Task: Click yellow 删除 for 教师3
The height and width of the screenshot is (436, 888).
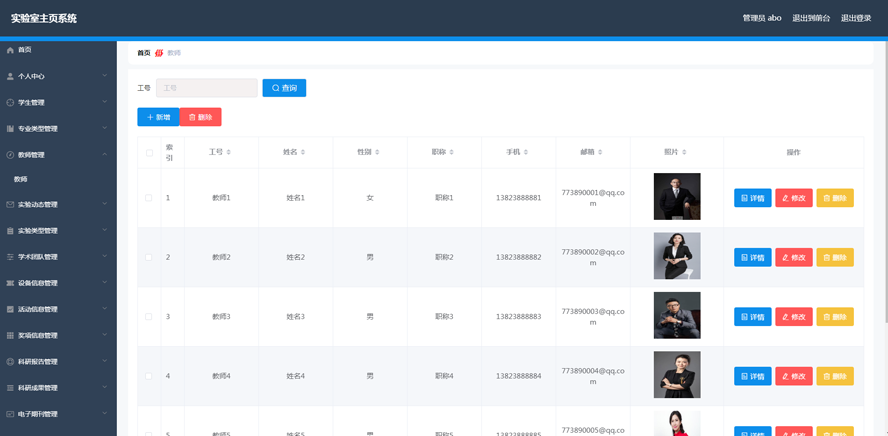Action: click(835, 317)
